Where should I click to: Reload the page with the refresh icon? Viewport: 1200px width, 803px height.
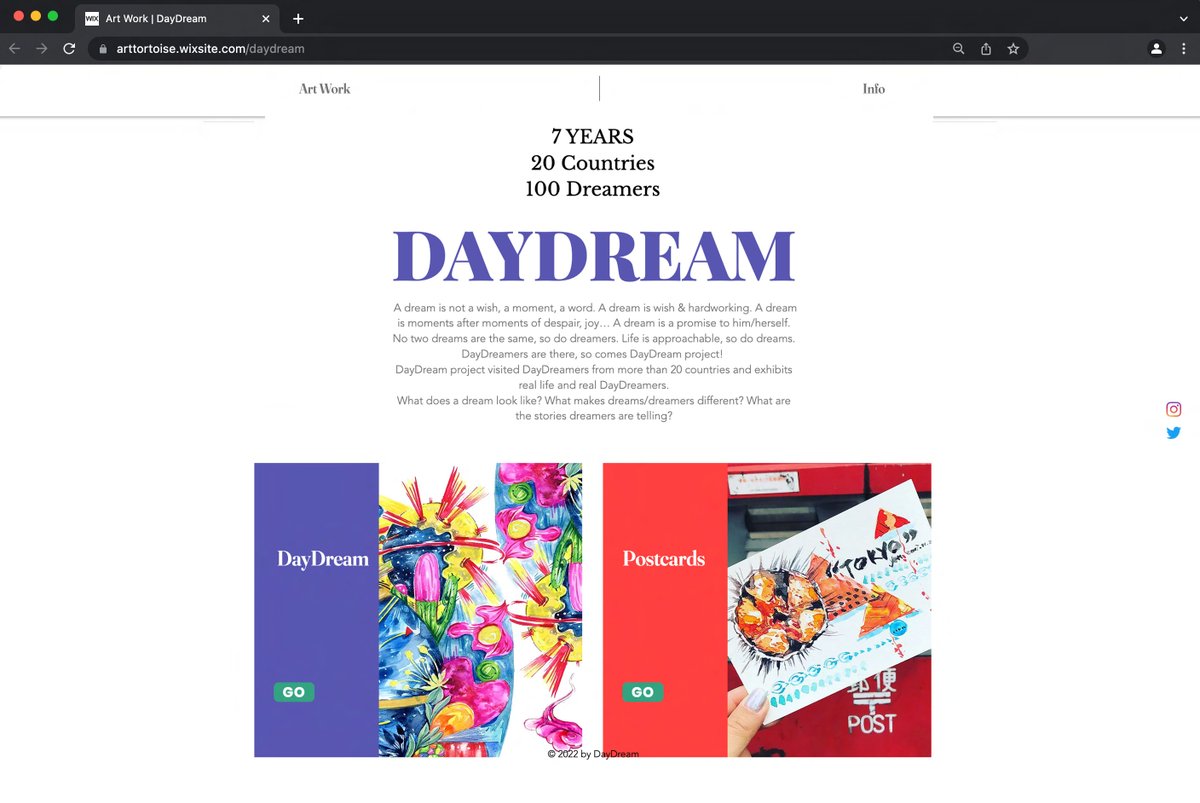point(69,48)
